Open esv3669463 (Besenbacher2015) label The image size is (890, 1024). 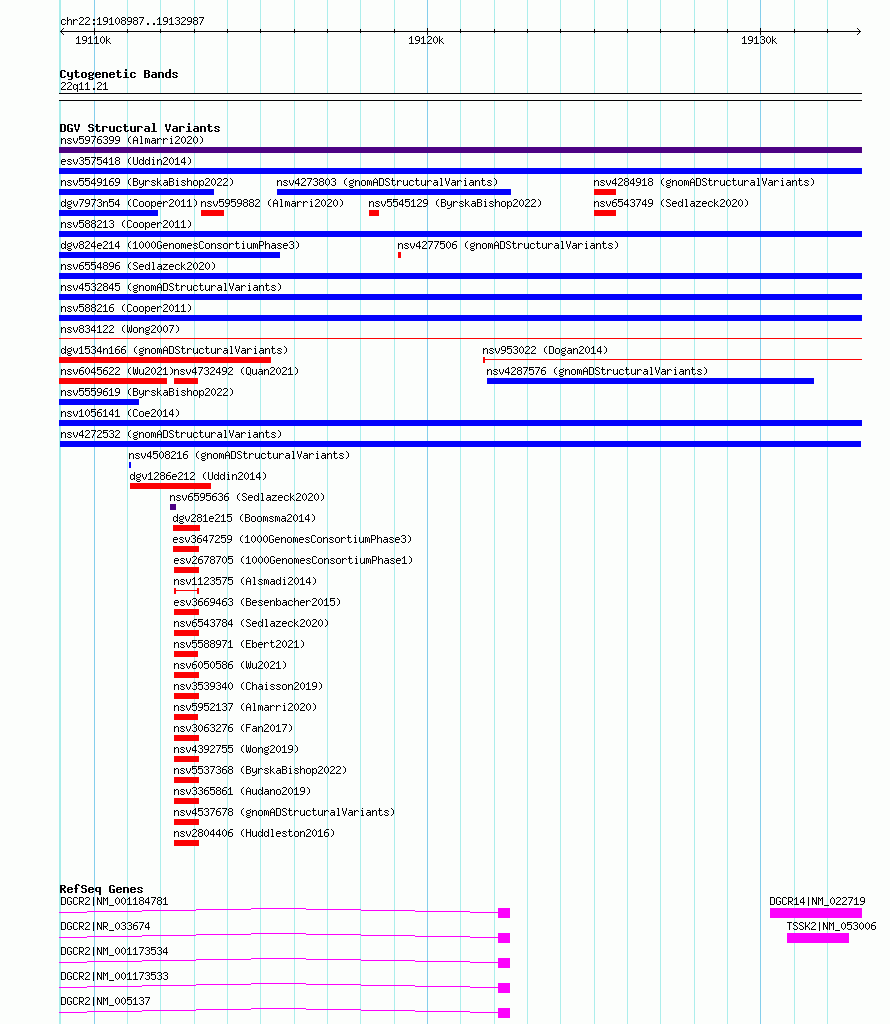pos(257,602)
